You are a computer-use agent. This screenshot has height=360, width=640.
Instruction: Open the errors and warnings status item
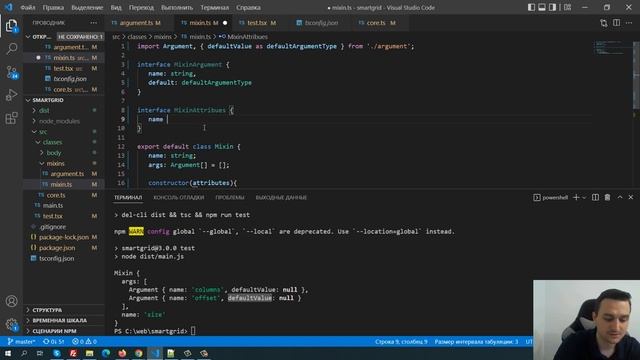pyautogui.click(x=84, y=341)
